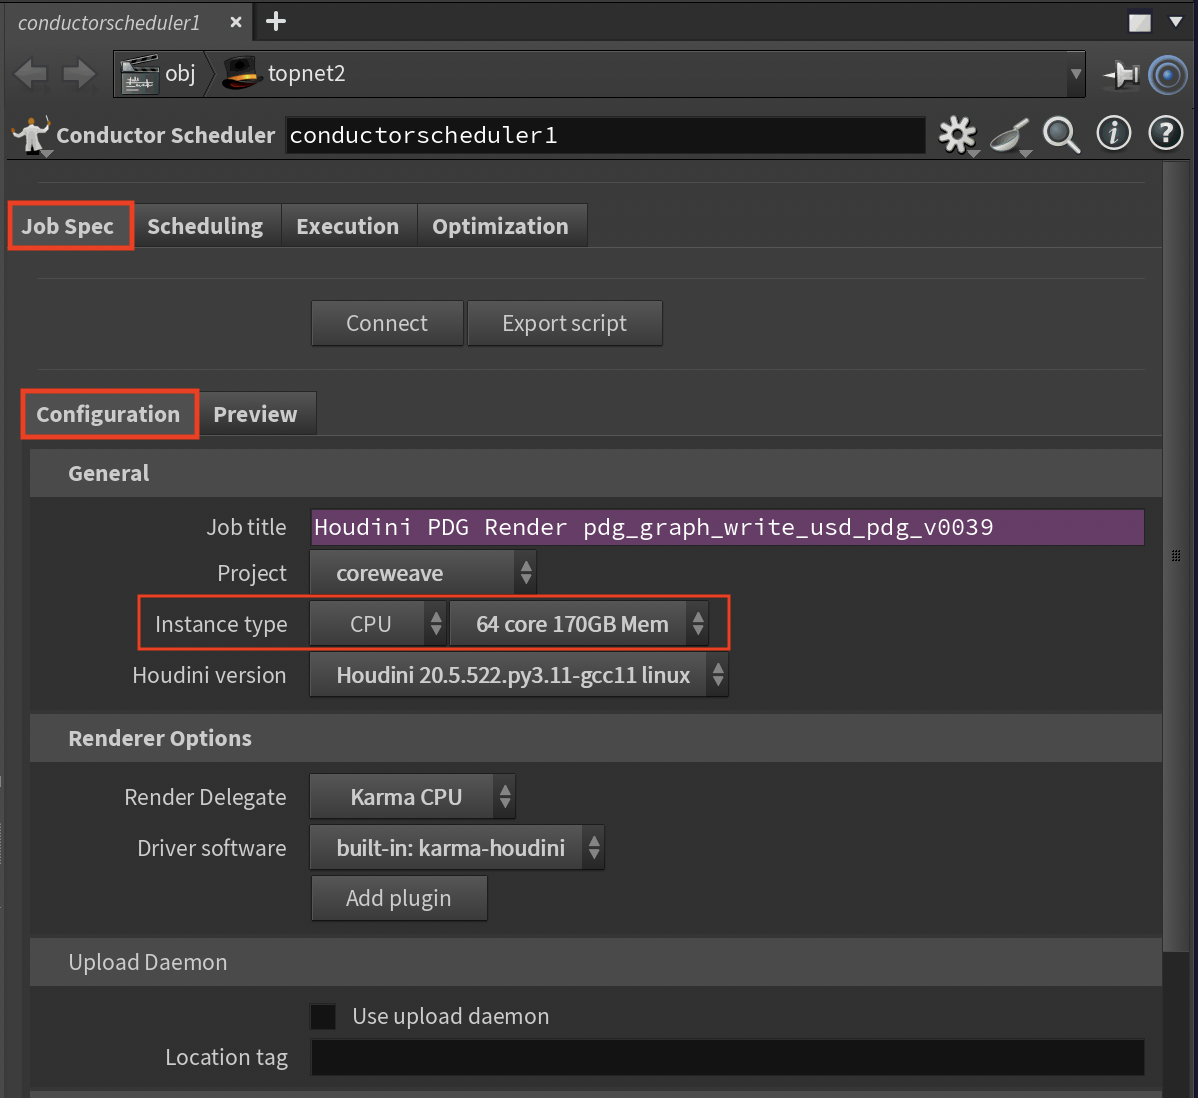Click the Conductor Scheduler node icon

pos(31,135)
